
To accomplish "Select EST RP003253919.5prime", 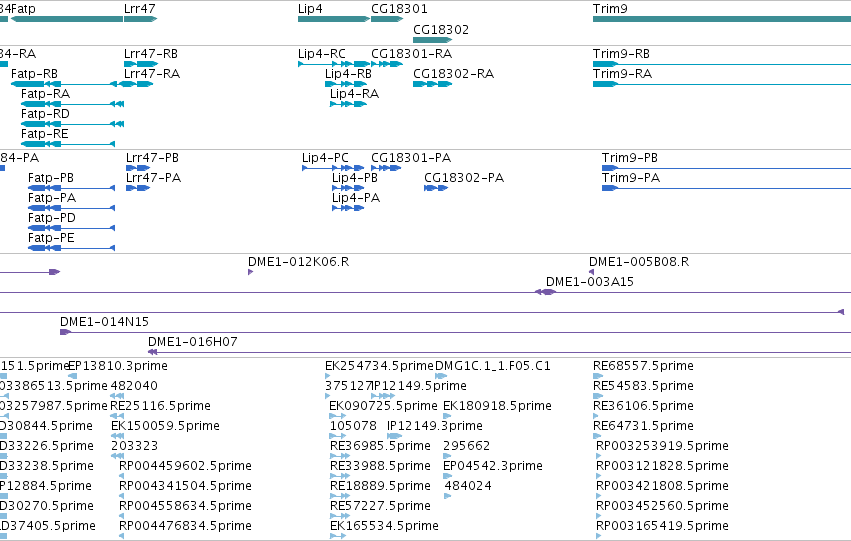I will [599, 456].
